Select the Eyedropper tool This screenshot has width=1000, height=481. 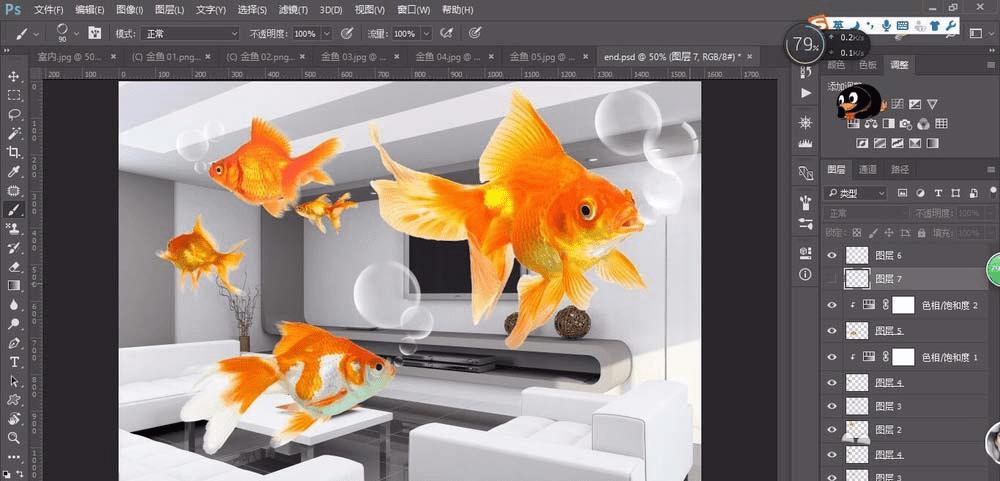point(14,171)
